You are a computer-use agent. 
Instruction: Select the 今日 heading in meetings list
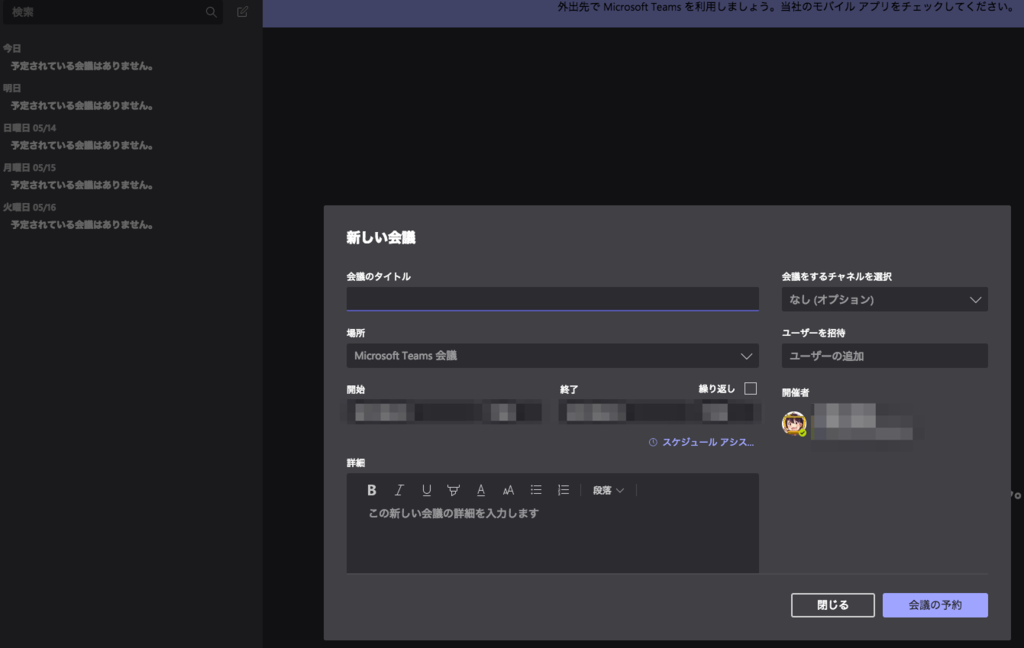pos(12,48)
